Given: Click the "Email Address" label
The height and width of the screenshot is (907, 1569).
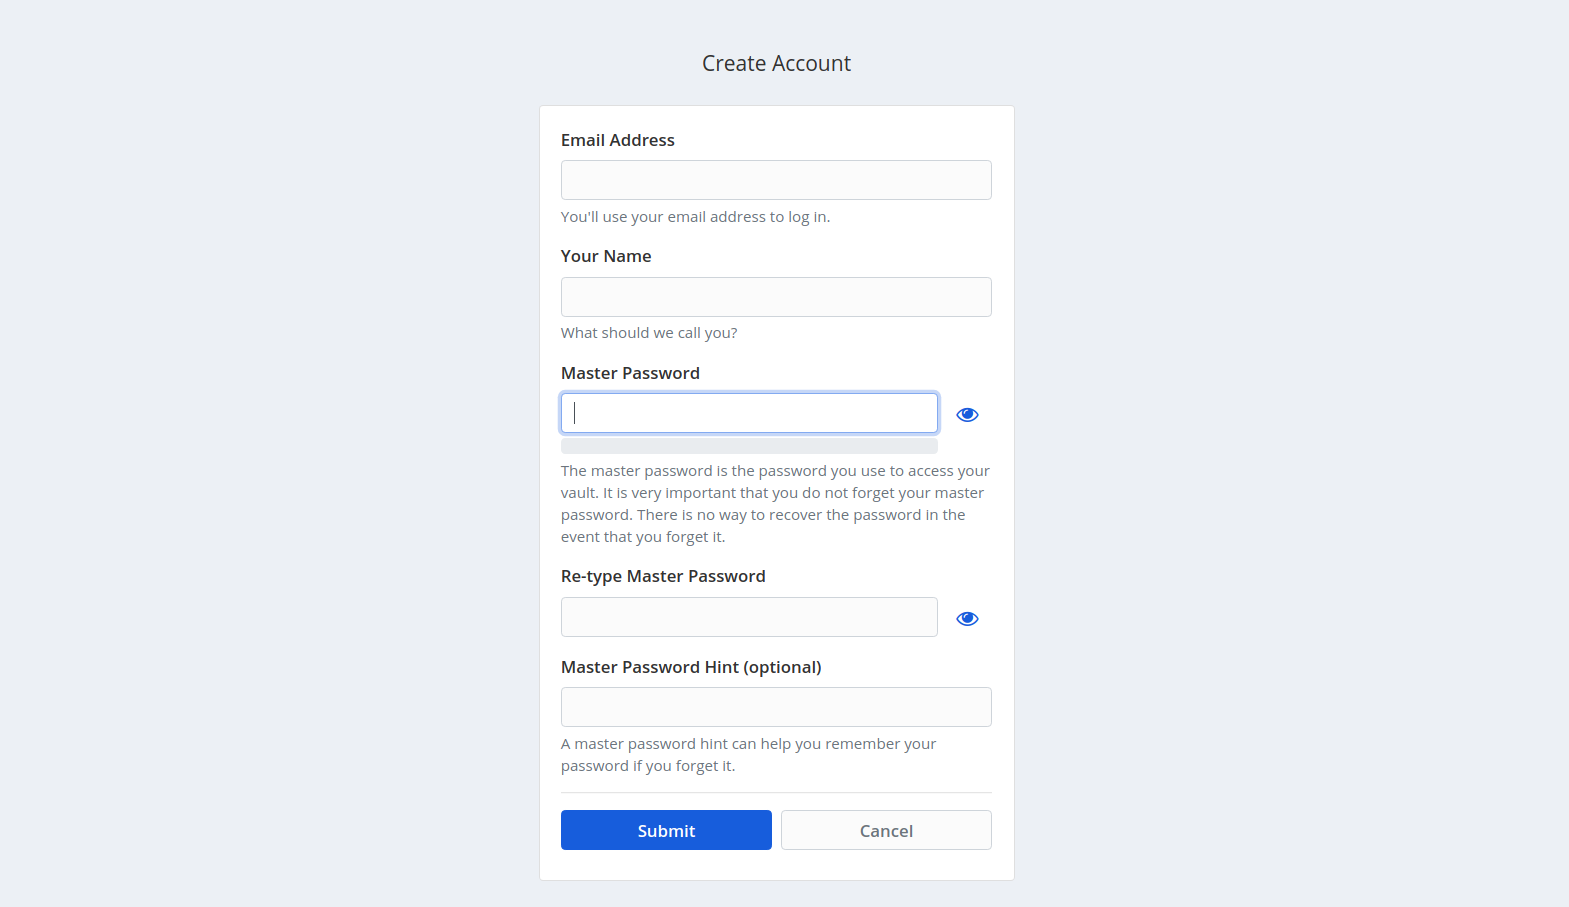Looking at the screenshot, I should coord(617,140).
